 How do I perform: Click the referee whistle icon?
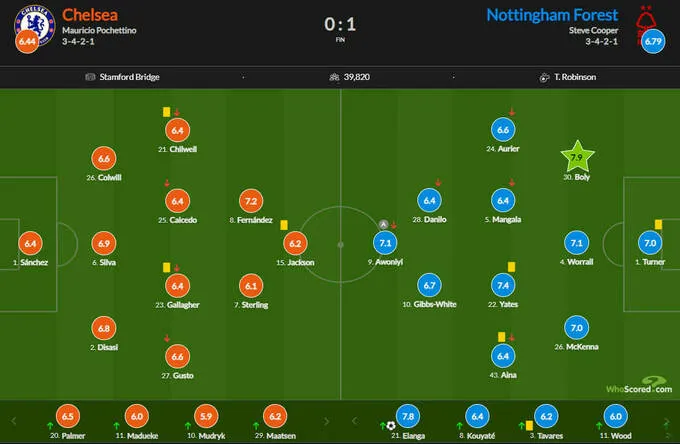tap(543, 77)
